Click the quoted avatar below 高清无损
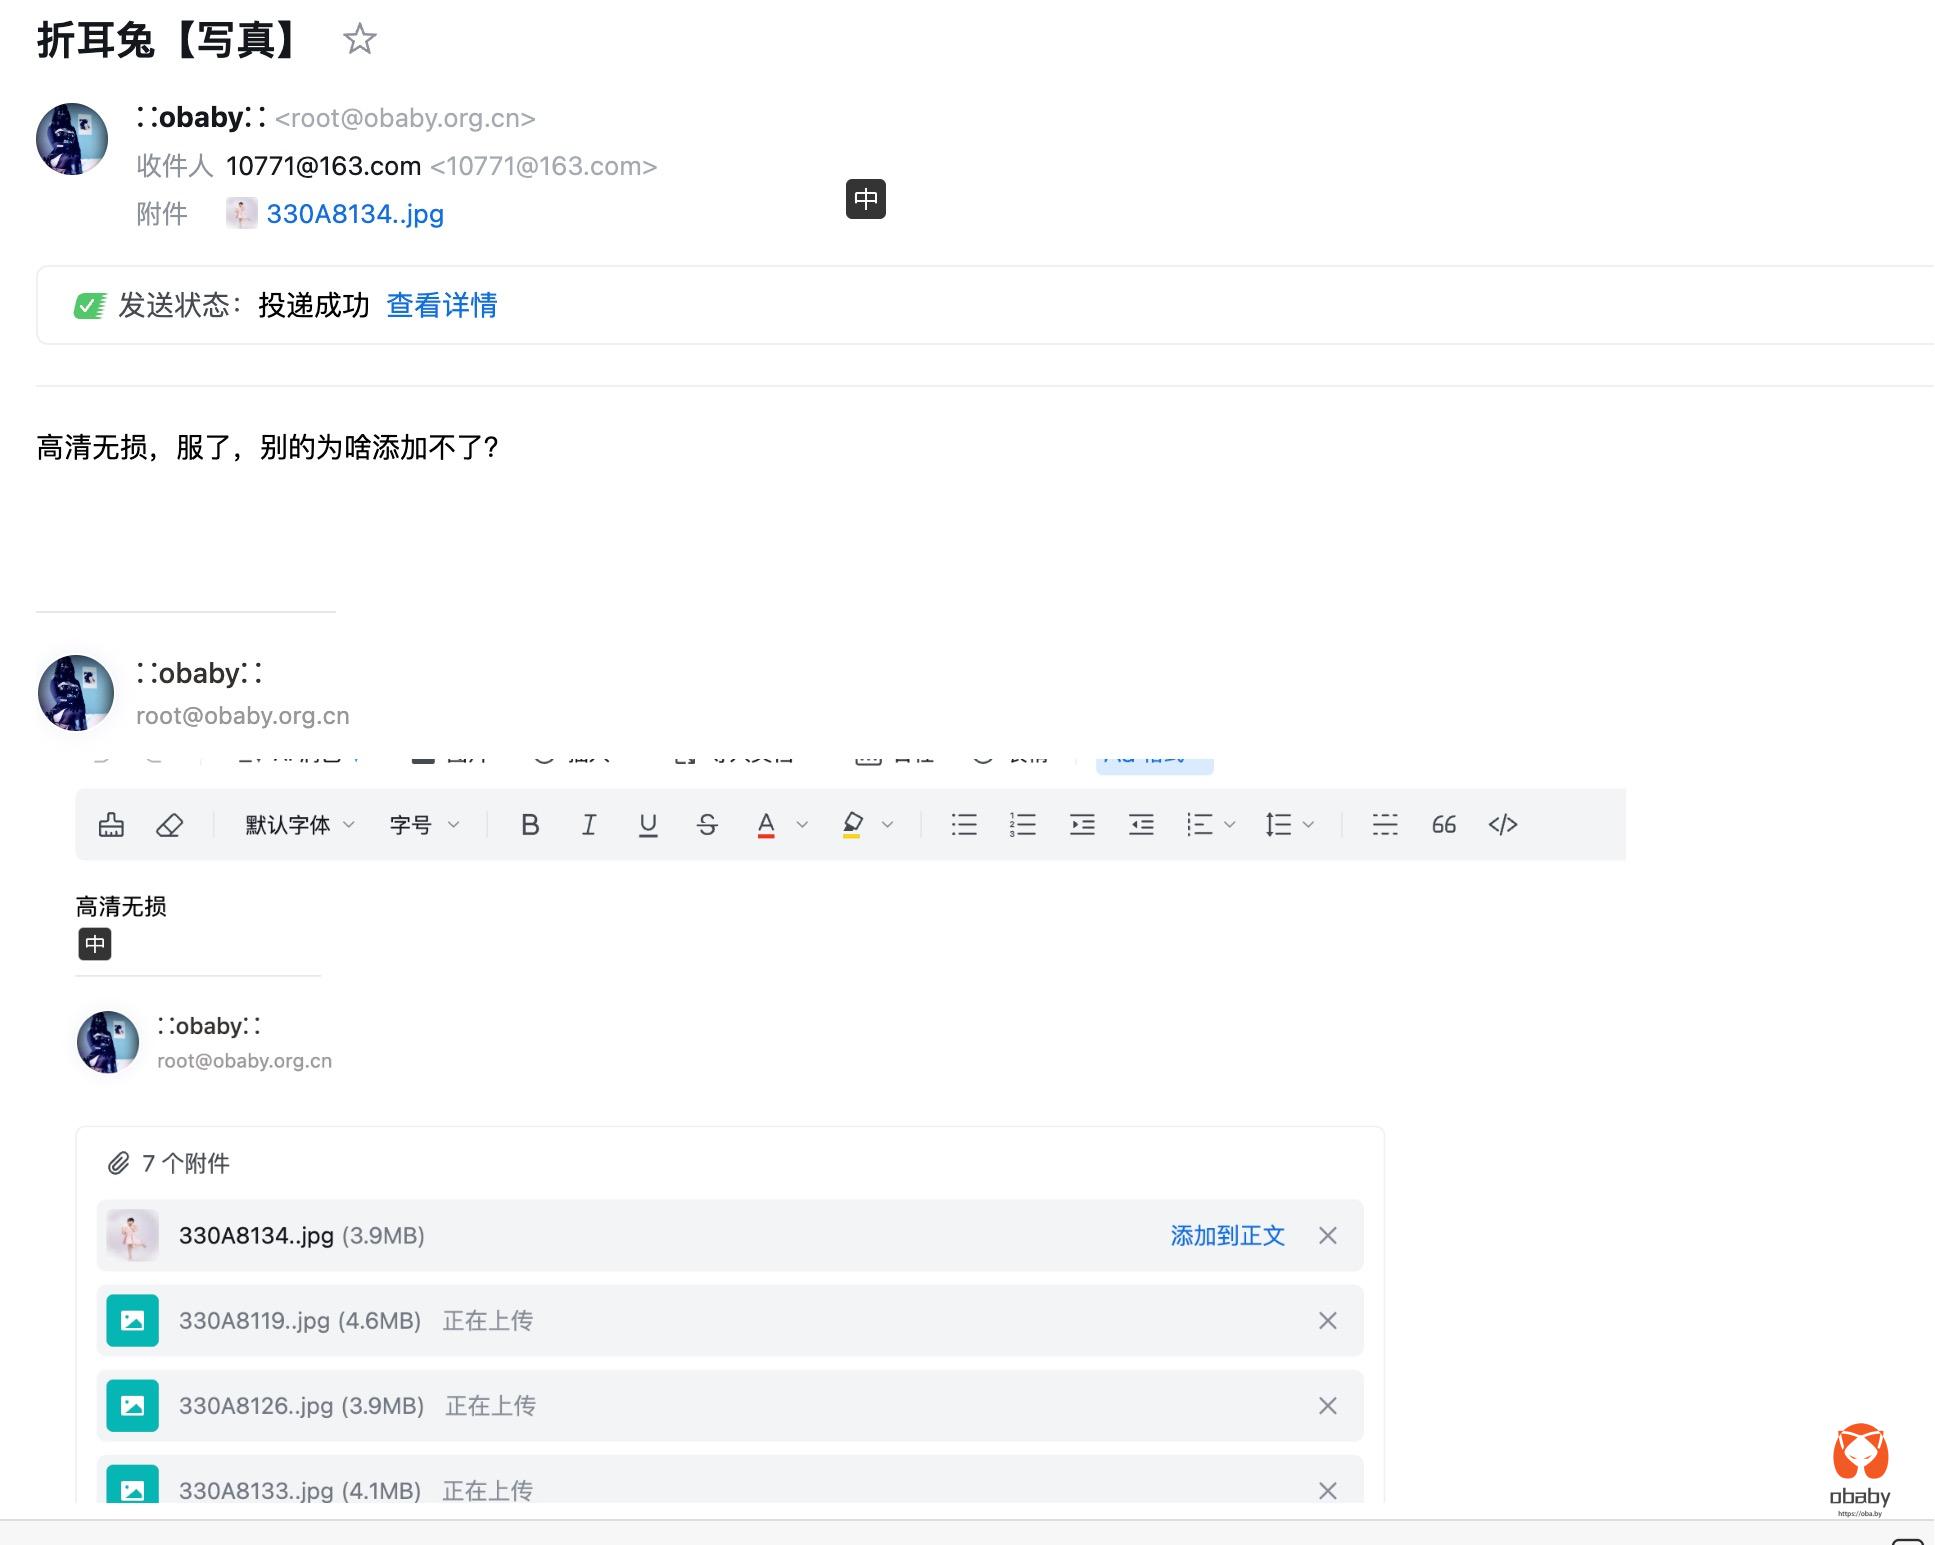Image resolution: width=1935 pixels, height=1545 pixels. pos(108,1042)
